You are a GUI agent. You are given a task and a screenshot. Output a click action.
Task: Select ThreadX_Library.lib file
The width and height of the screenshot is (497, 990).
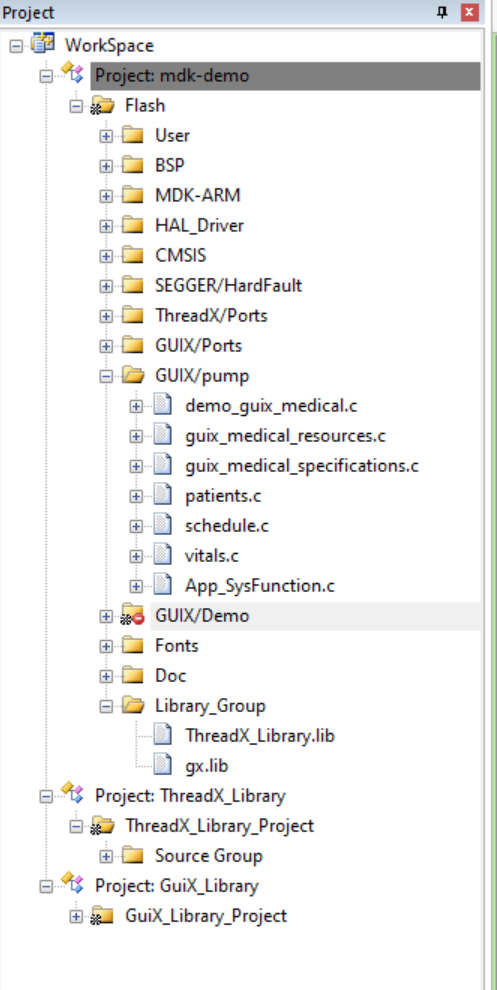coord(260,736)
